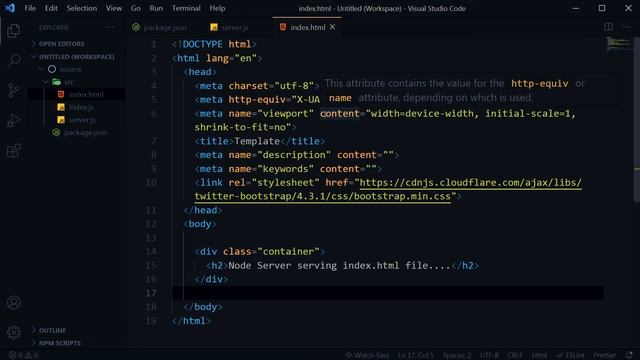640x360 pixels.
Task: Click "keywords" meta name on line 9
Action: tap(286, 169)
